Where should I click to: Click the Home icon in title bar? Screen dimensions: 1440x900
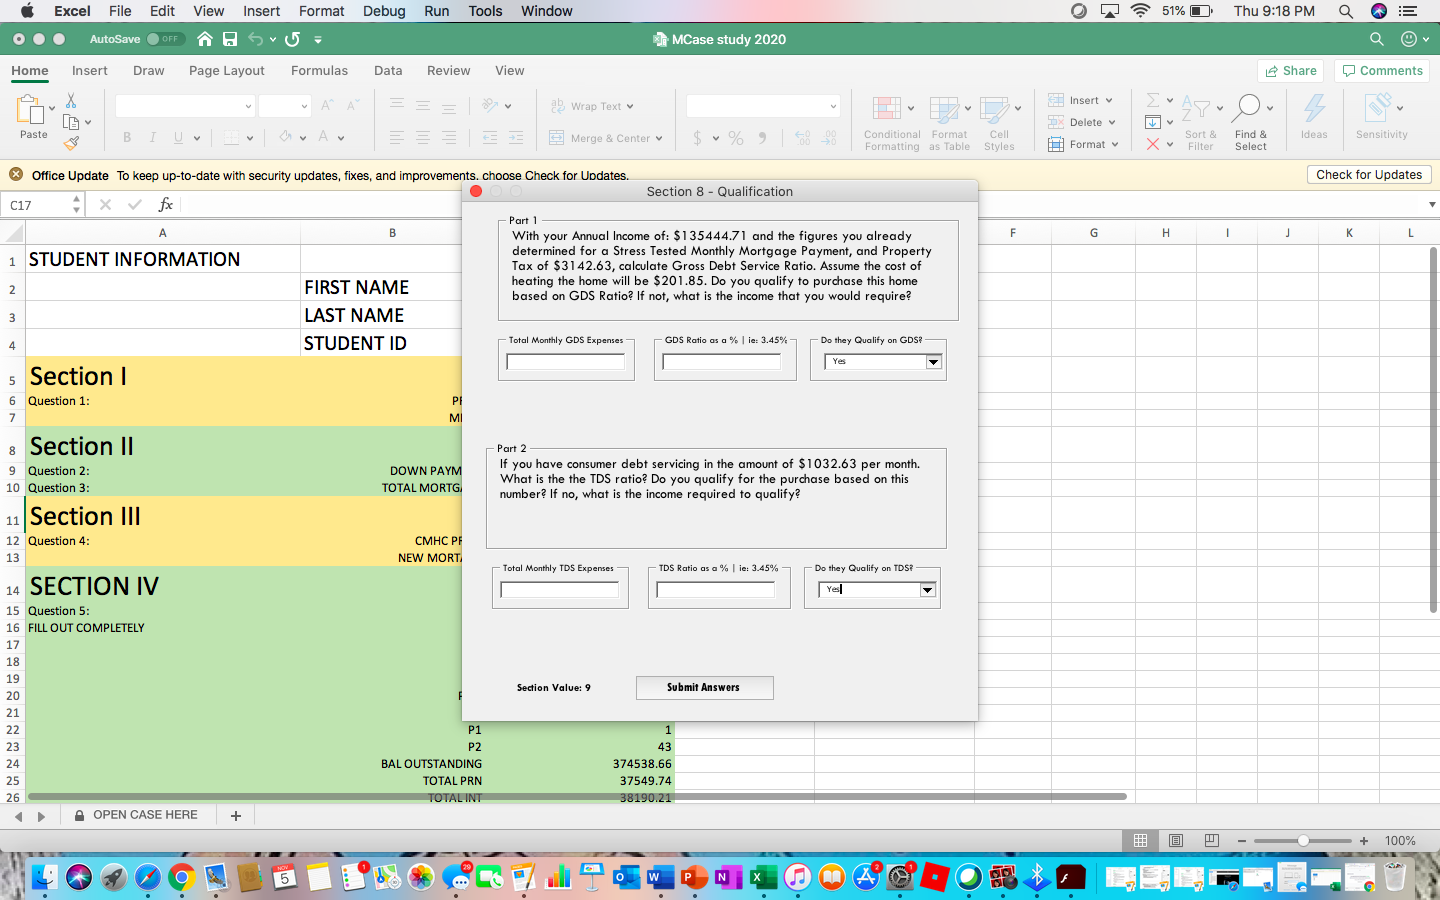[205, 39]
